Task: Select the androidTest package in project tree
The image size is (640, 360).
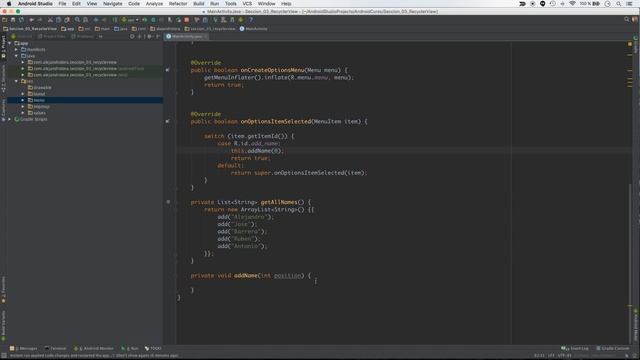Action: click(x=86, y=69)
